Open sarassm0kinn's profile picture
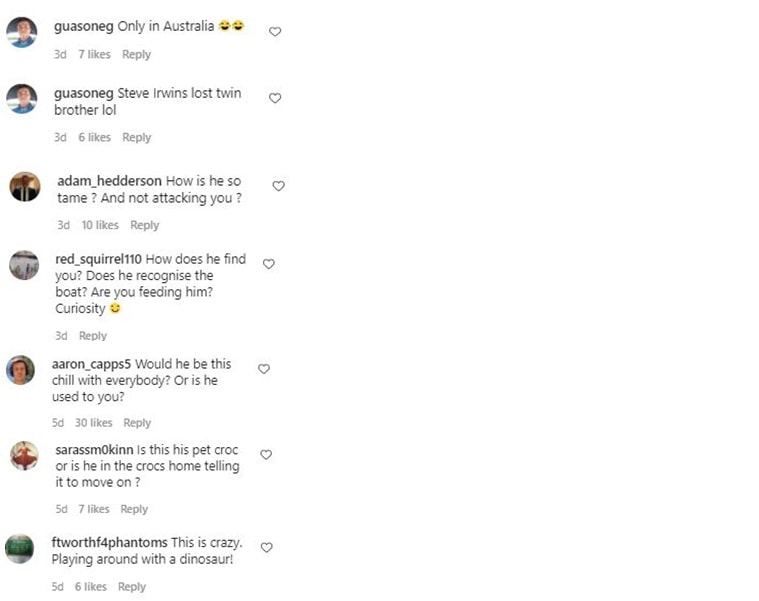Screen dimensions: 759x601 24,456
